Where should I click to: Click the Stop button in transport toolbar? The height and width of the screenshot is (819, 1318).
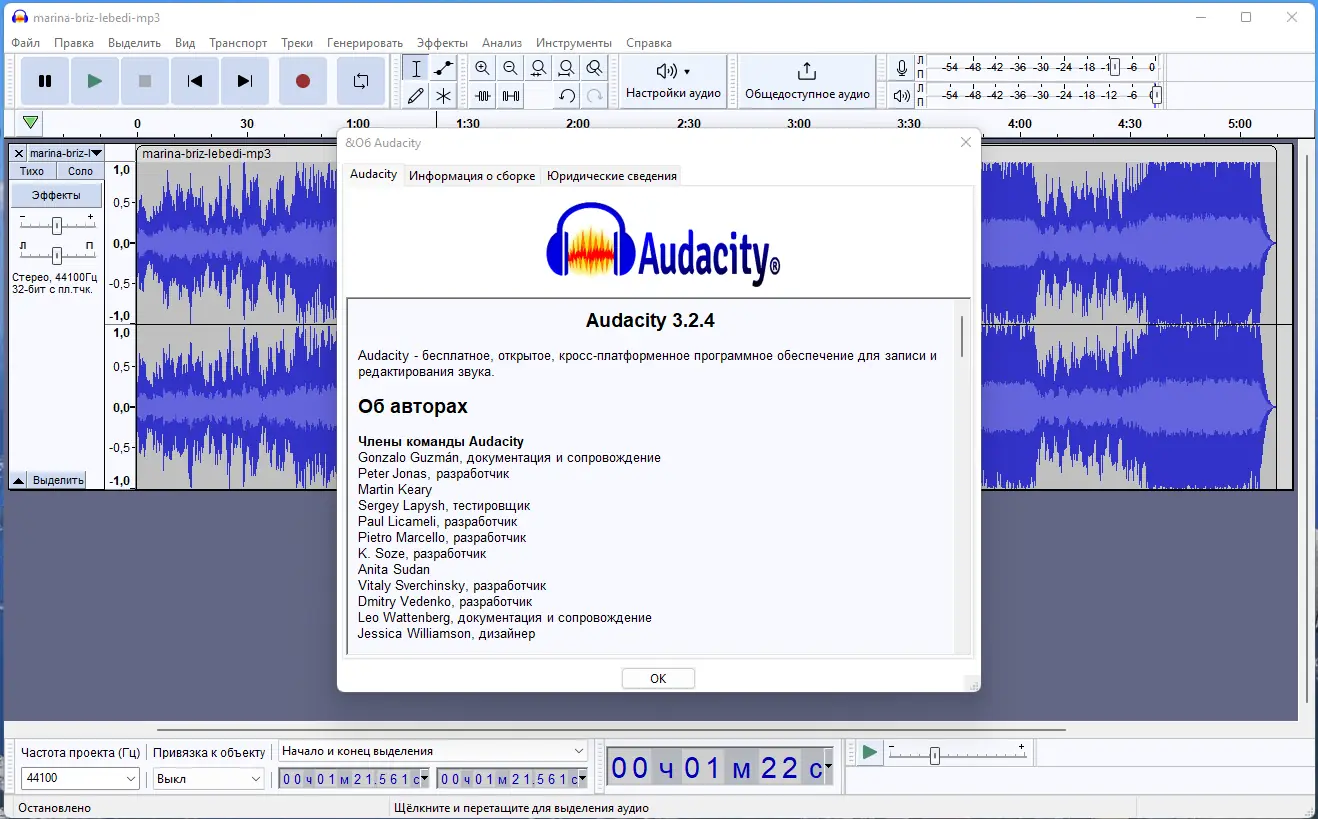(x=145, y=81)
